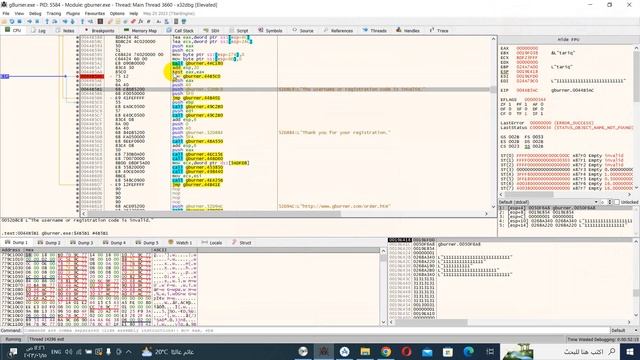The image size is (640, 360).
Task: Click the EAX register value
Action: (527, 48)
